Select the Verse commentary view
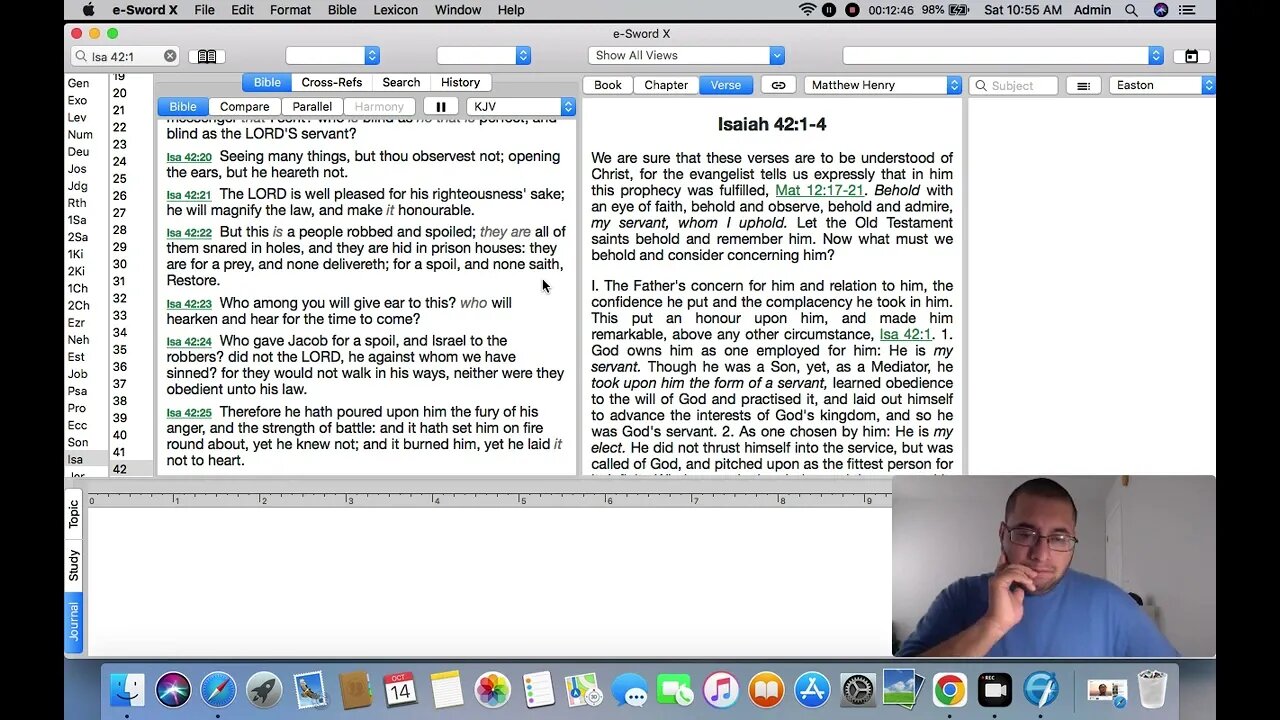Image resolution: width=1280 pixels, height=720 pixels. (x=726, y=85)
